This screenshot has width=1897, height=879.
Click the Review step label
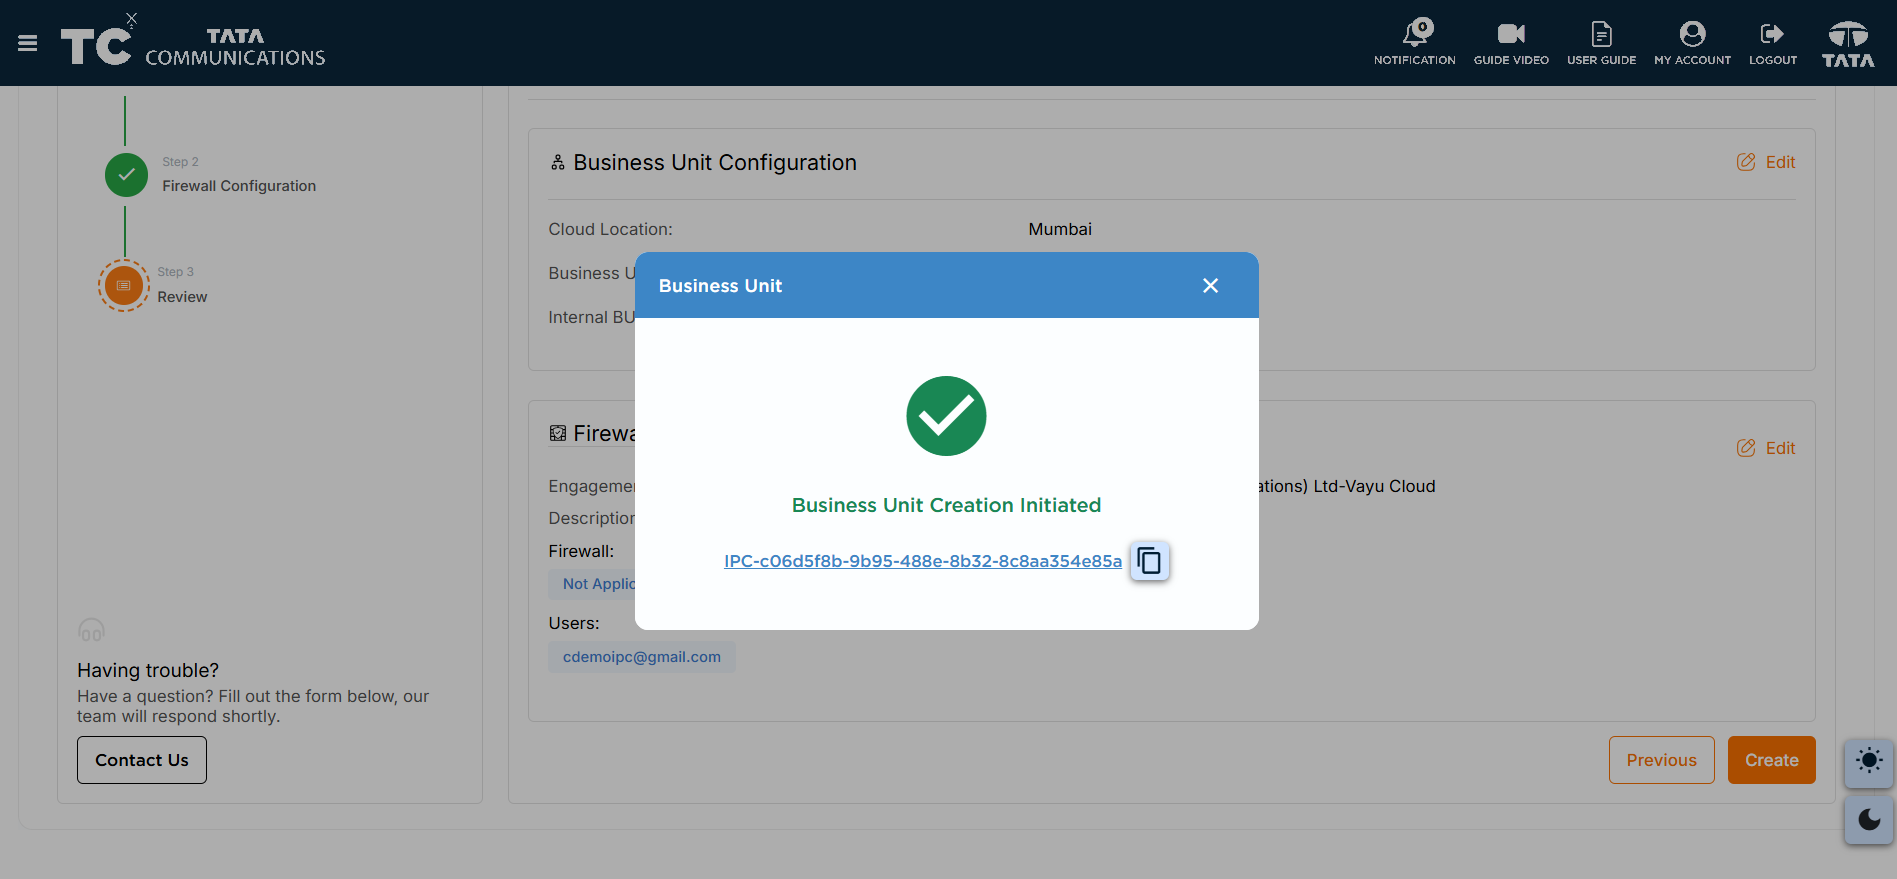(x=182, y=297)
